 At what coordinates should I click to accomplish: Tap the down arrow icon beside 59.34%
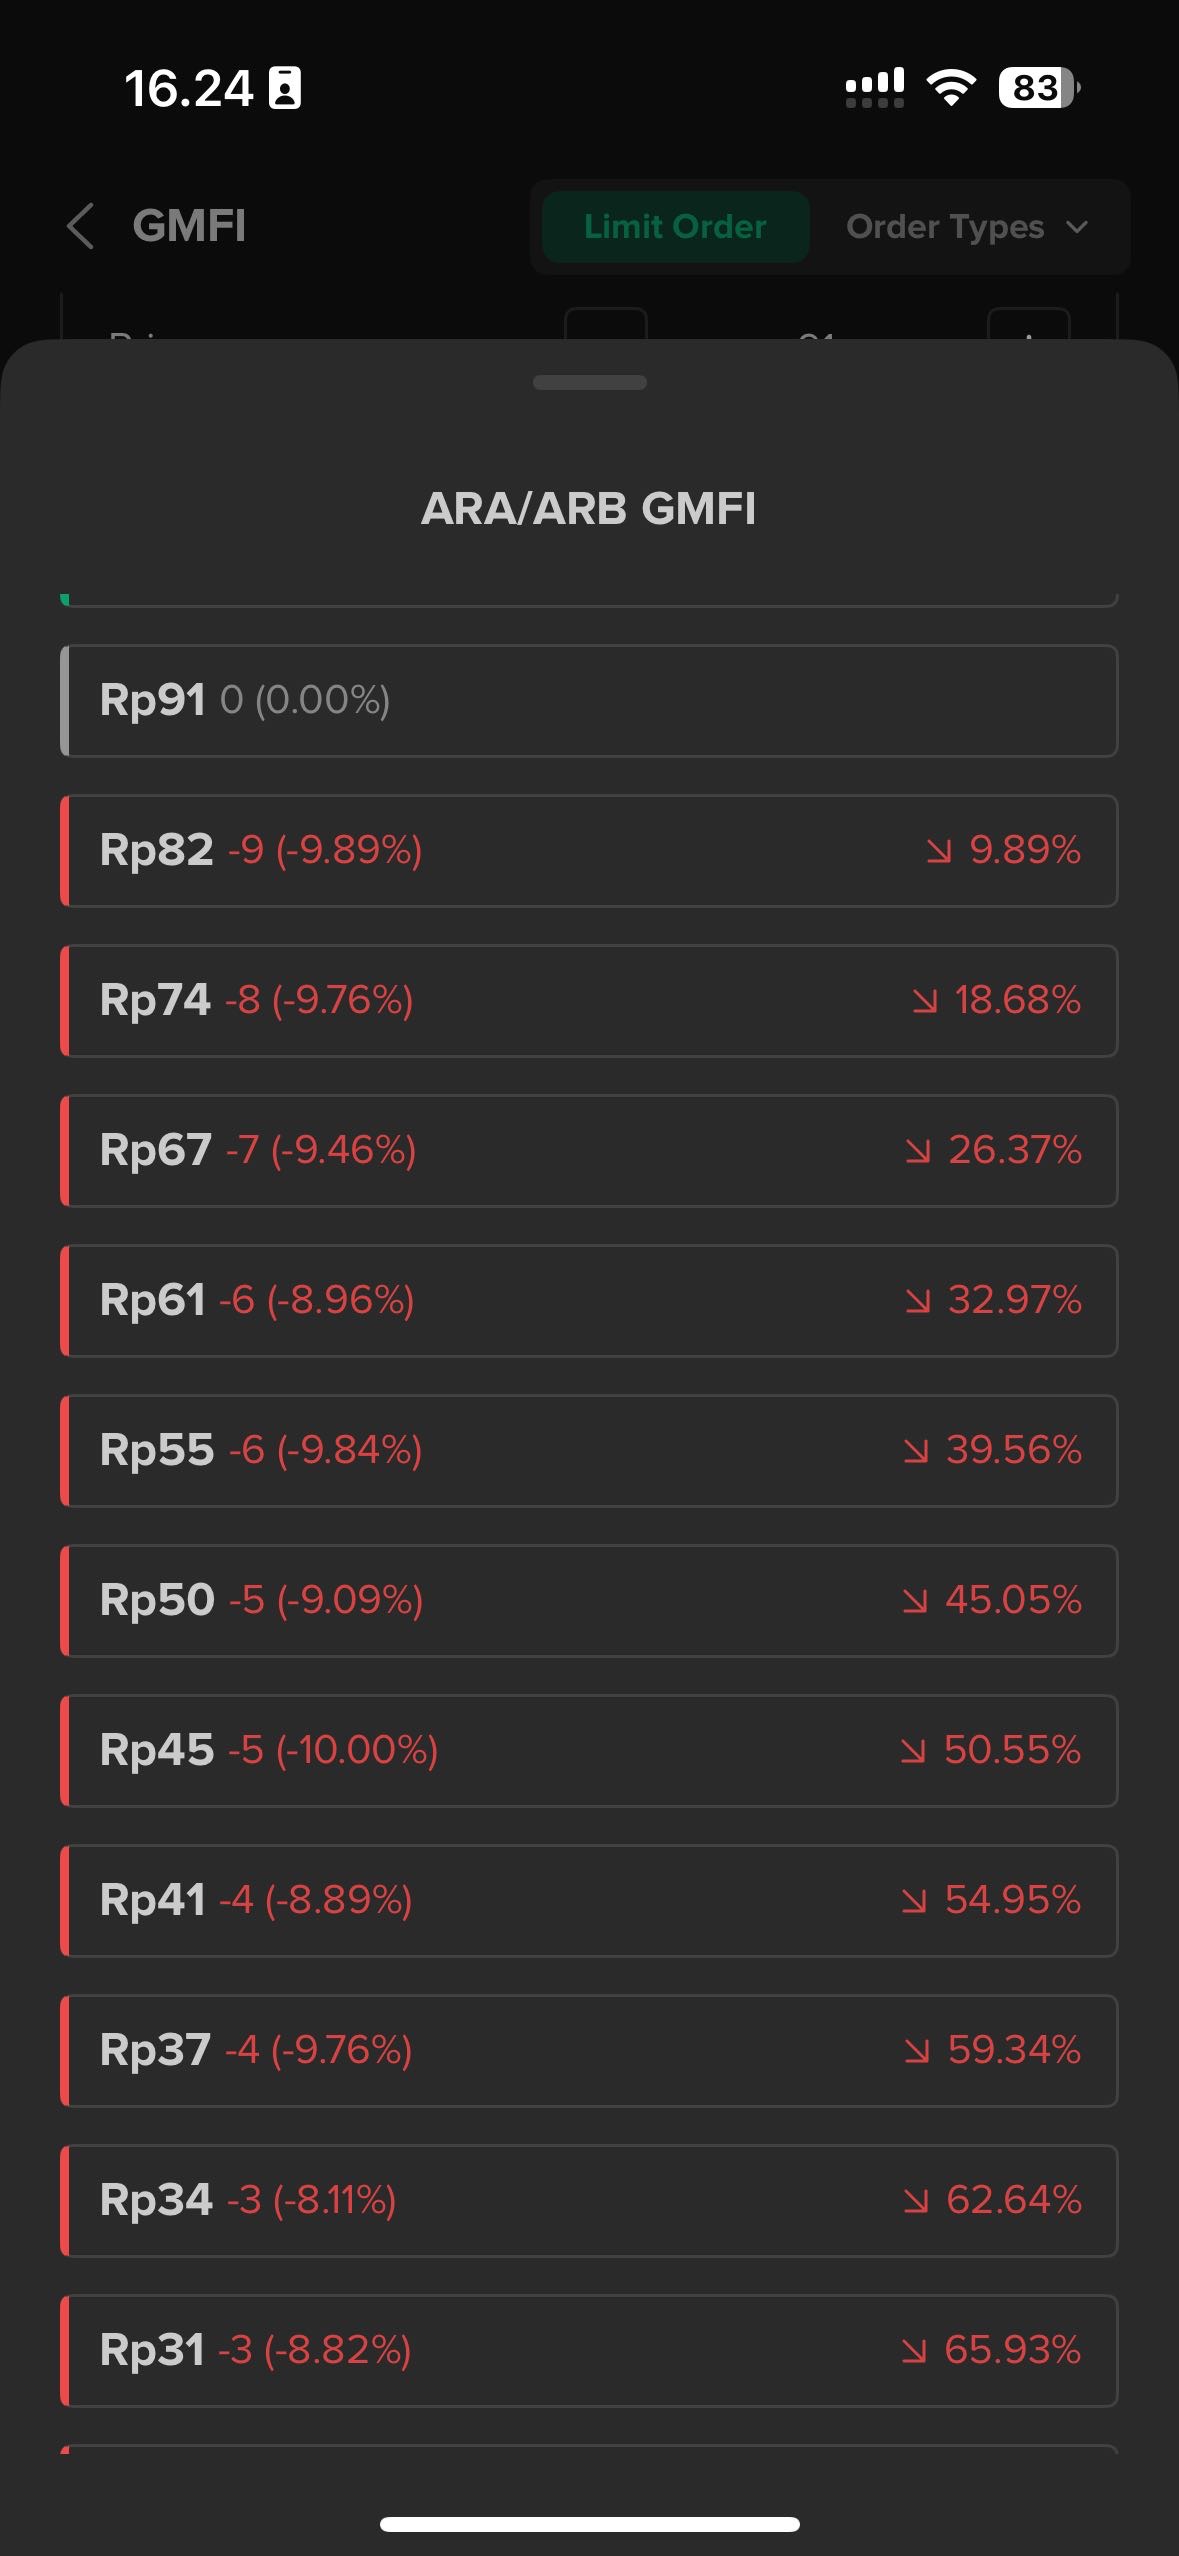pyautogui.click(x=917, y=2051)
